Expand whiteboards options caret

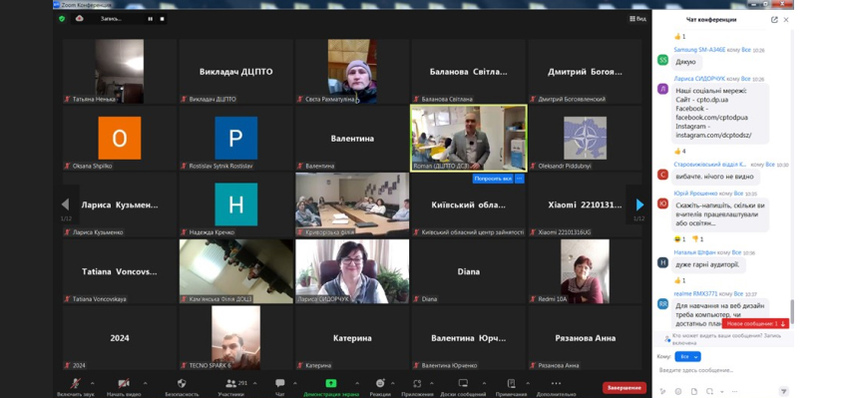pos(485,383)
